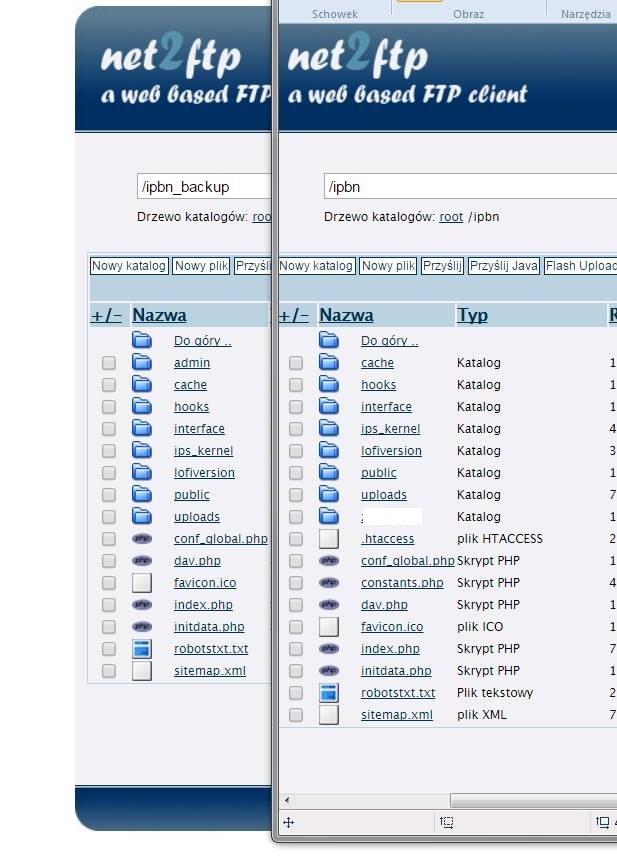Check the box next to .htaccess

coord(296,539)
